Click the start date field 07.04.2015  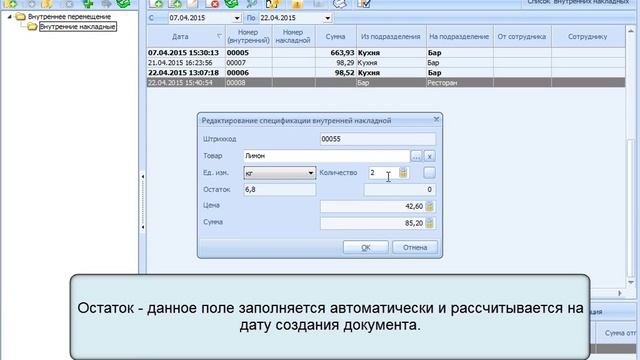coord(200,18)
